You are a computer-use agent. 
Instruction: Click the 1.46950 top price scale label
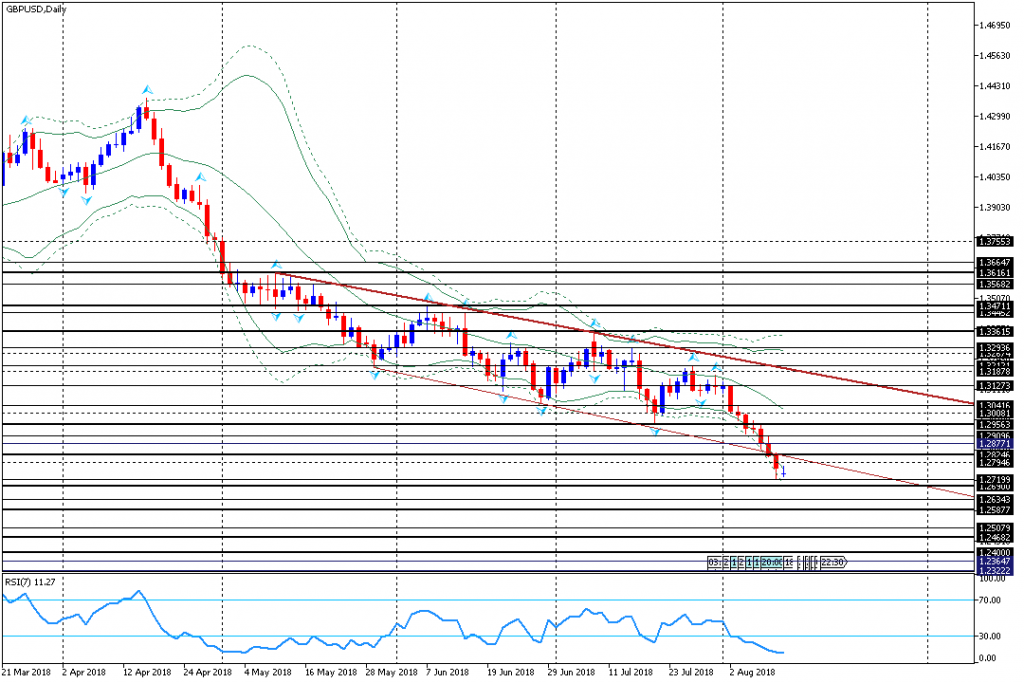coord(997,26)
